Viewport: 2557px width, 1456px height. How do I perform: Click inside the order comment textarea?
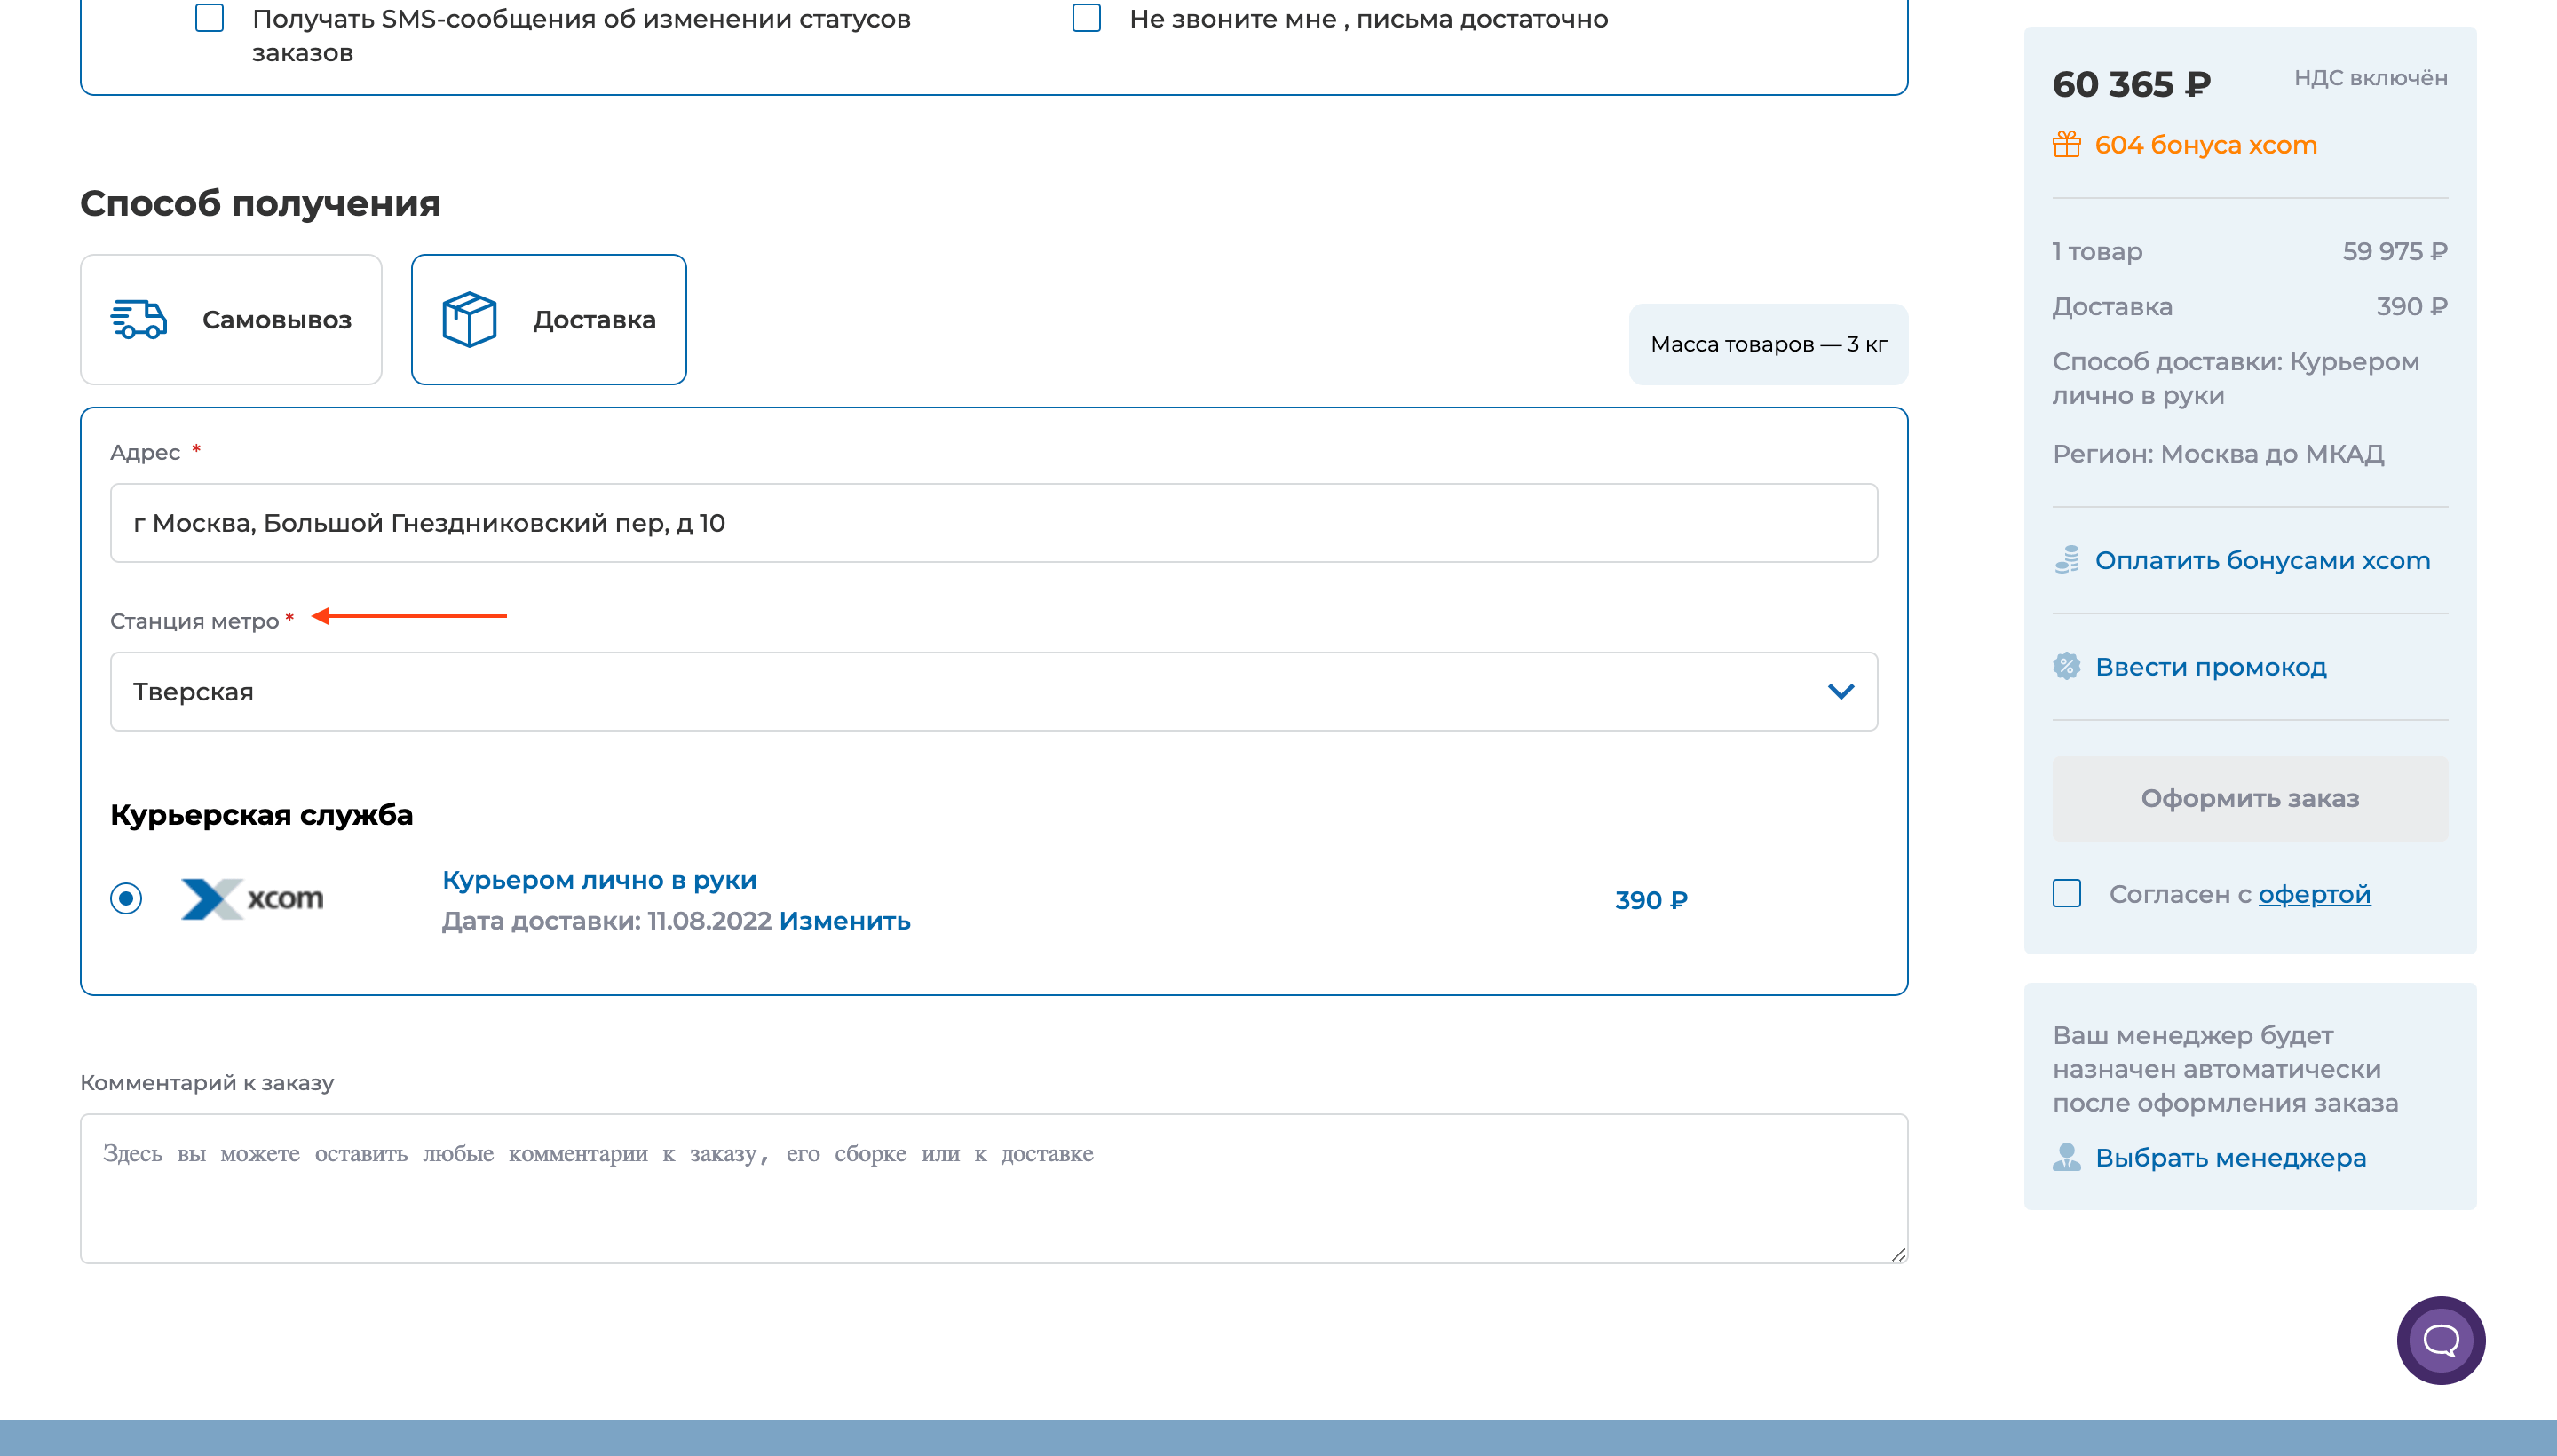pos(993,1188)
